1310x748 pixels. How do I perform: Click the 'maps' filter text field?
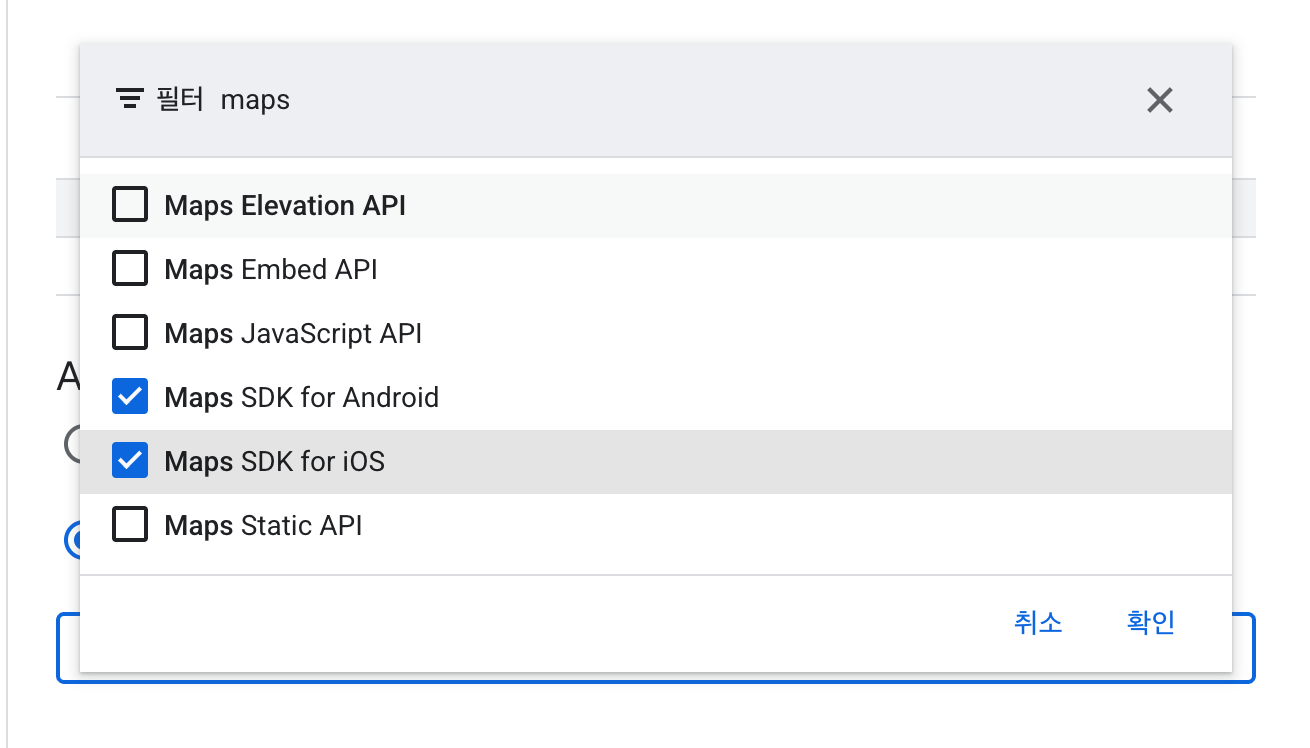point(600,100)
